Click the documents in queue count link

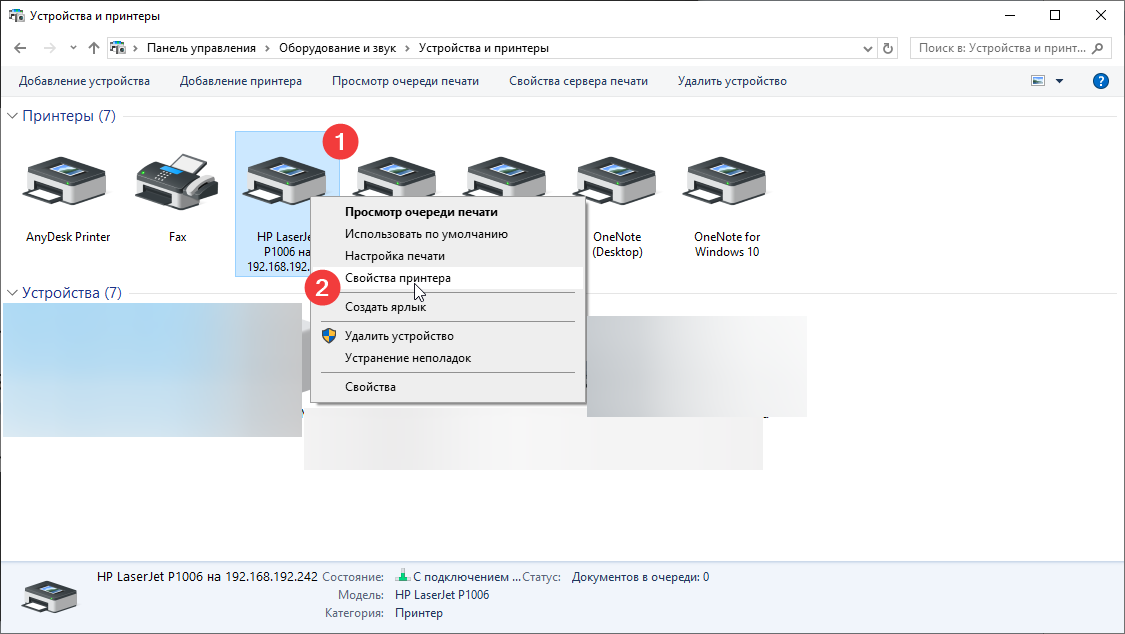point(705,577)
